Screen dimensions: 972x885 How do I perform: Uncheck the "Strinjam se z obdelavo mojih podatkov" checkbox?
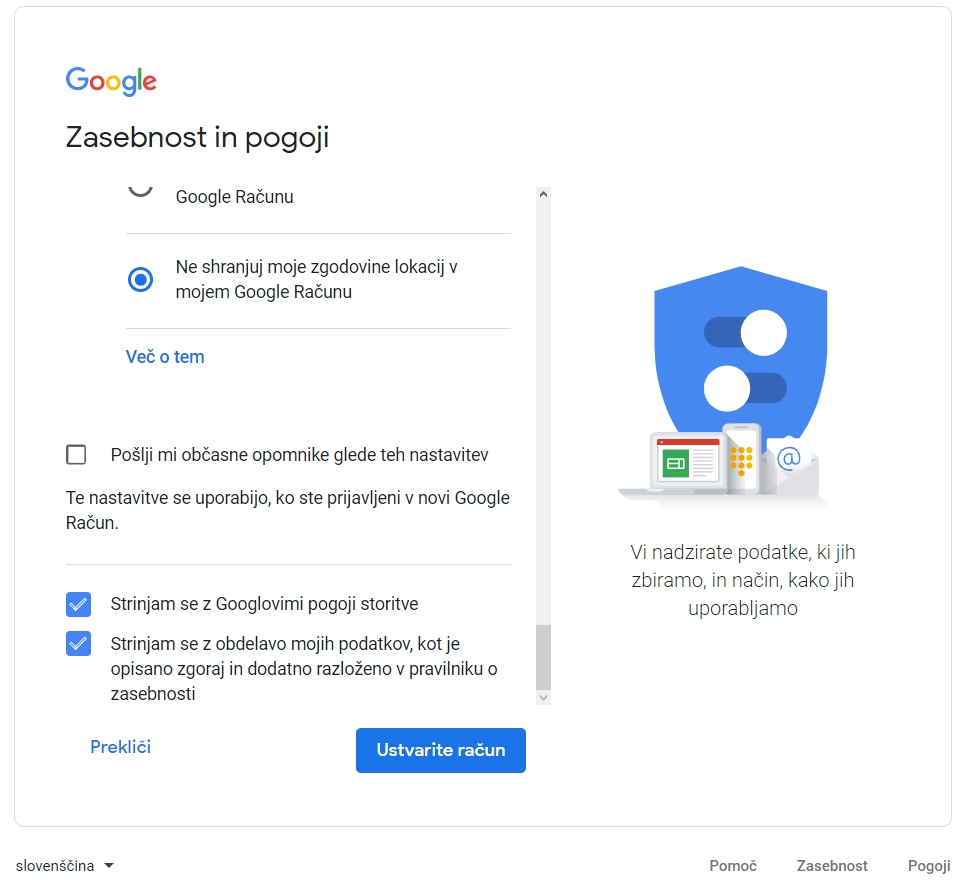click(78, 643)
